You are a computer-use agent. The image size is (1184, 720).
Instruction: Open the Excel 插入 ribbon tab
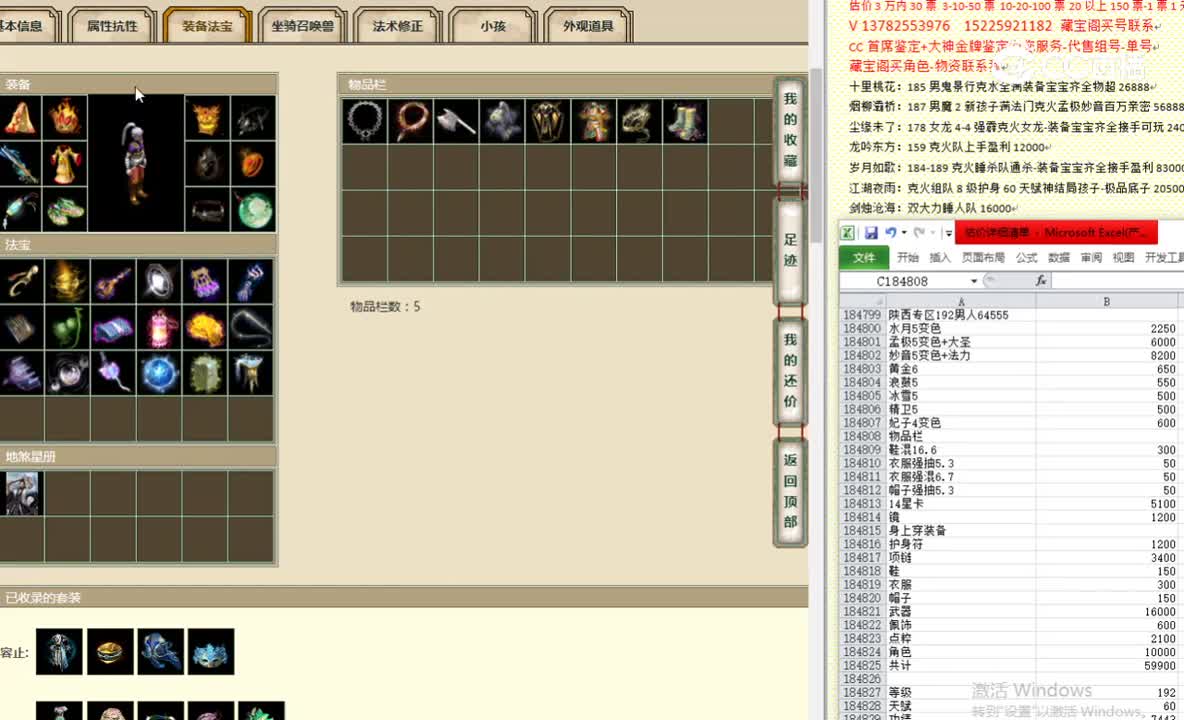click(940, 257)
